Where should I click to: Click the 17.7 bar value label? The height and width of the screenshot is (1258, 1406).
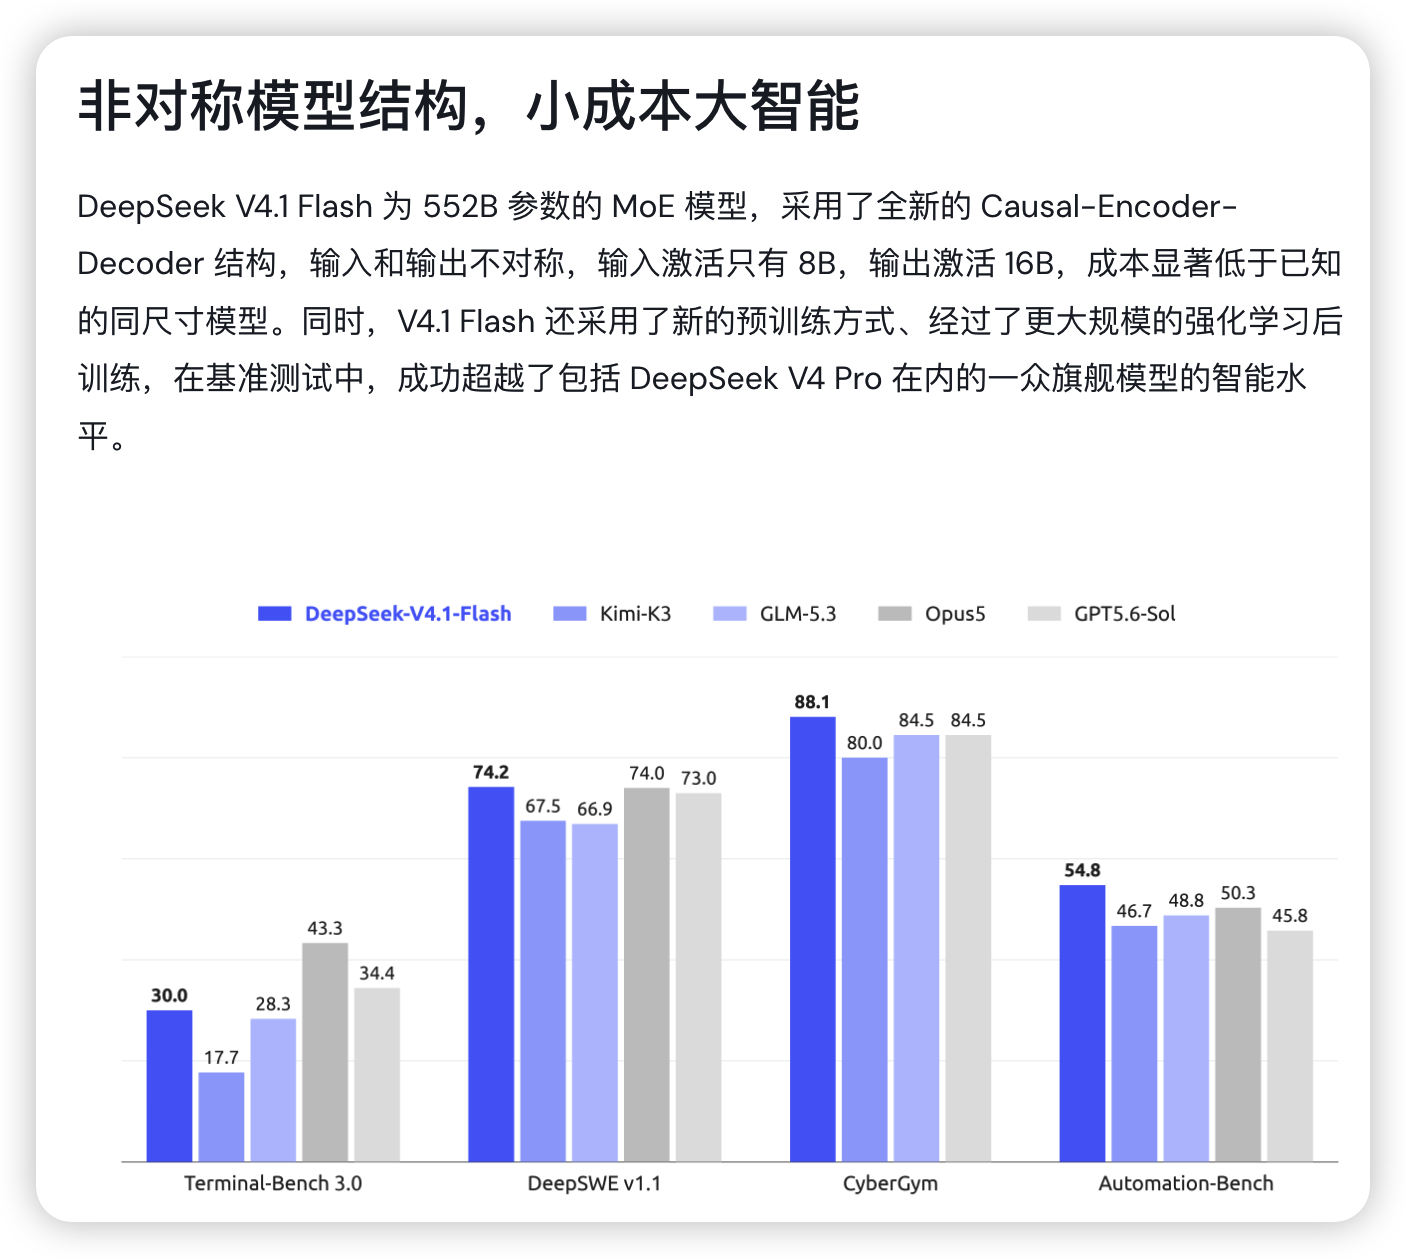[x=221, y=1057]
